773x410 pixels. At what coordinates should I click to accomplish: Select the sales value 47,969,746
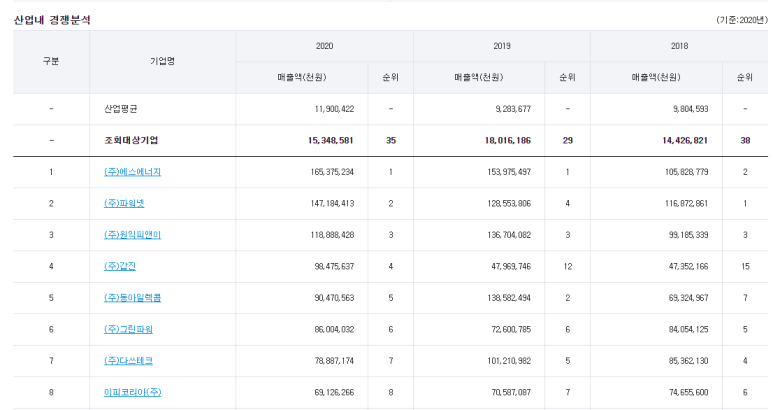click(511, 267)
